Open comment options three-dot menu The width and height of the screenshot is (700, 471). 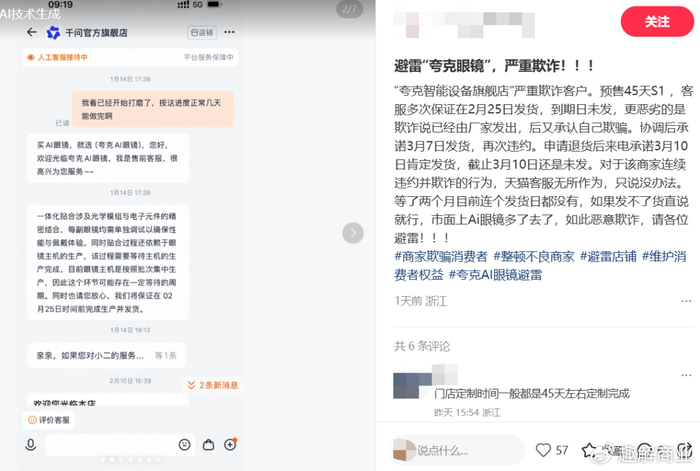[686, 375]
